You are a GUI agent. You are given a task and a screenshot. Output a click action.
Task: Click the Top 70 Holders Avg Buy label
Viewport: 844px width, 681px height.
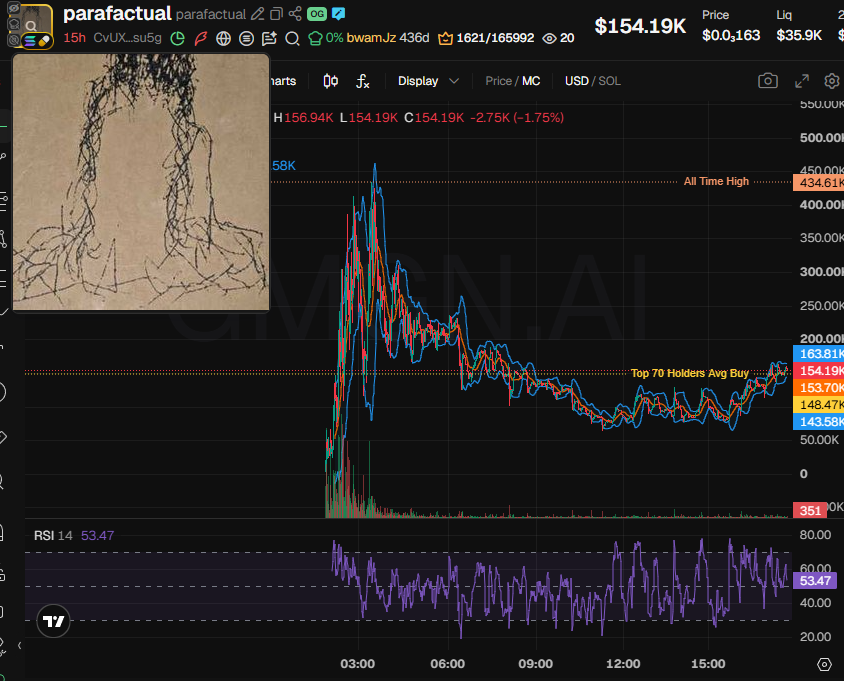click(x=690, y=373)
